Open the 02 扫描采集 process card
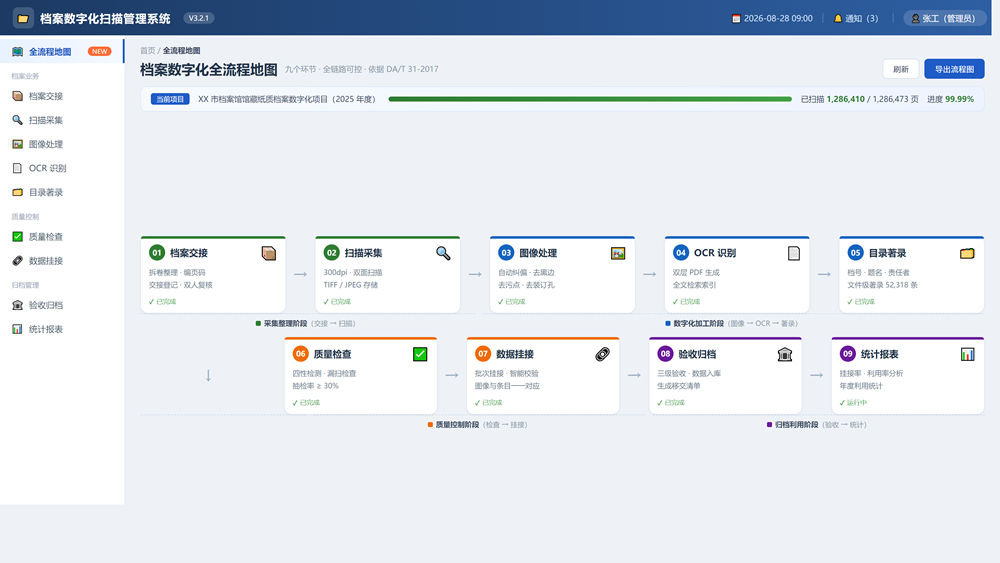Screen dimensions: 1000x563 (x=388, y=275)
